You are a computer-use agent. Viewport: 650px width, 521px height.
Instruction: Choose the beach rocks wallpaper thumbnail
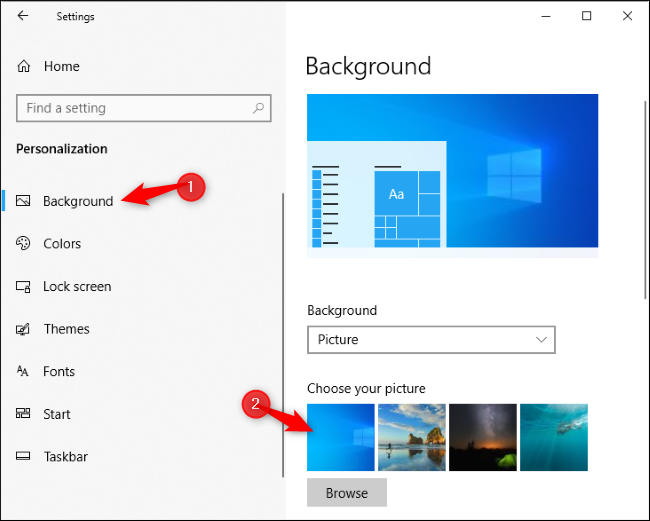(412, 437)
